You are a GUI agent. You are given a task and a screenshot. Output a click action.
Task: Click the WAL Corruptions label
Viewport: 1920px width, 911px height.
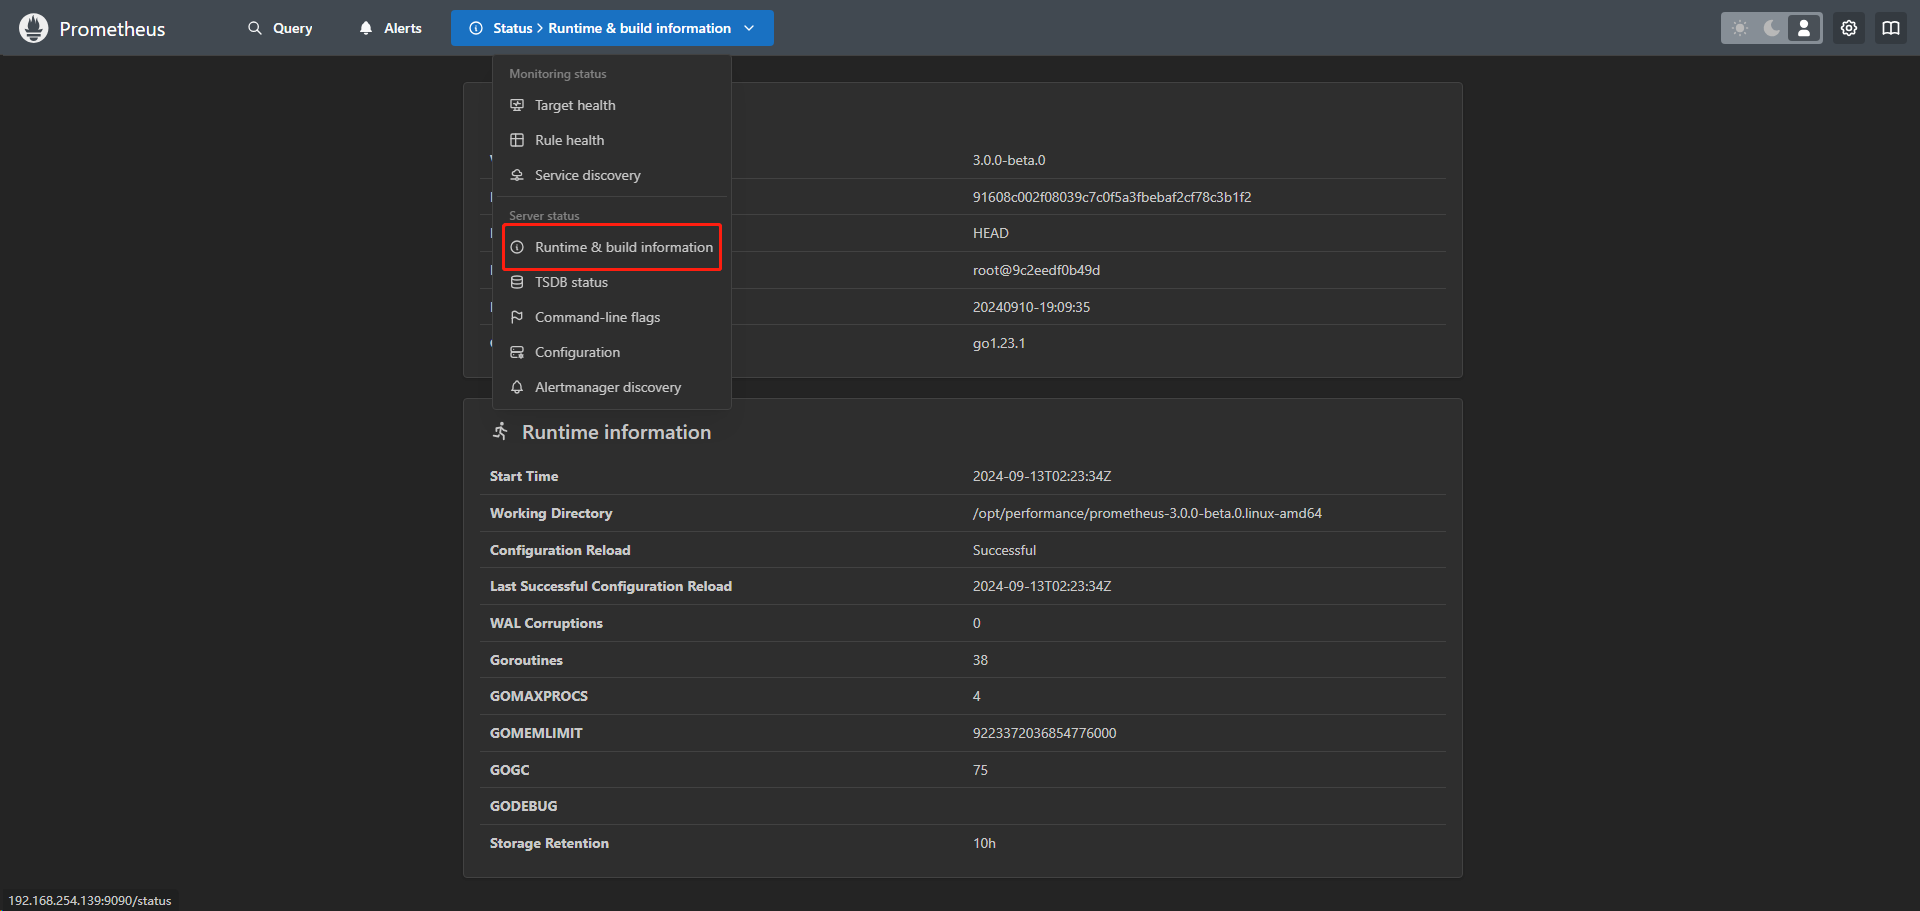546,623
